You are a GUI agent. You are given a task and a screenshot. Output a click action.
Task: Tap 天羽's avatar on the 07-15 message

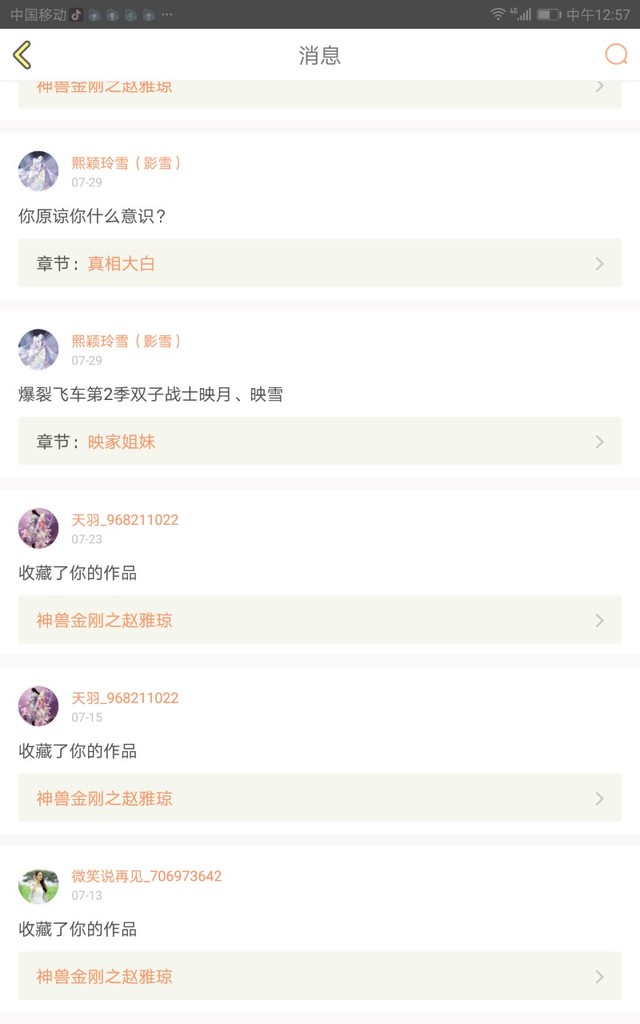coord(38,706)
